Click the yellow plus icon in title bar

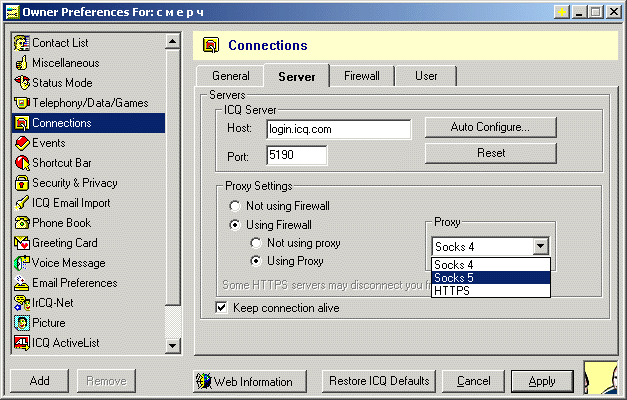tap(561, 12)
